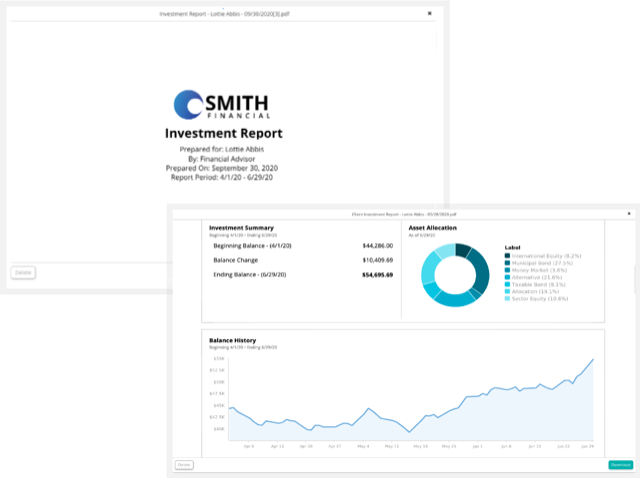Click the Smith Financial crescent logo
This screenshot has width=640, height=478.
click(x=191, y=106)
